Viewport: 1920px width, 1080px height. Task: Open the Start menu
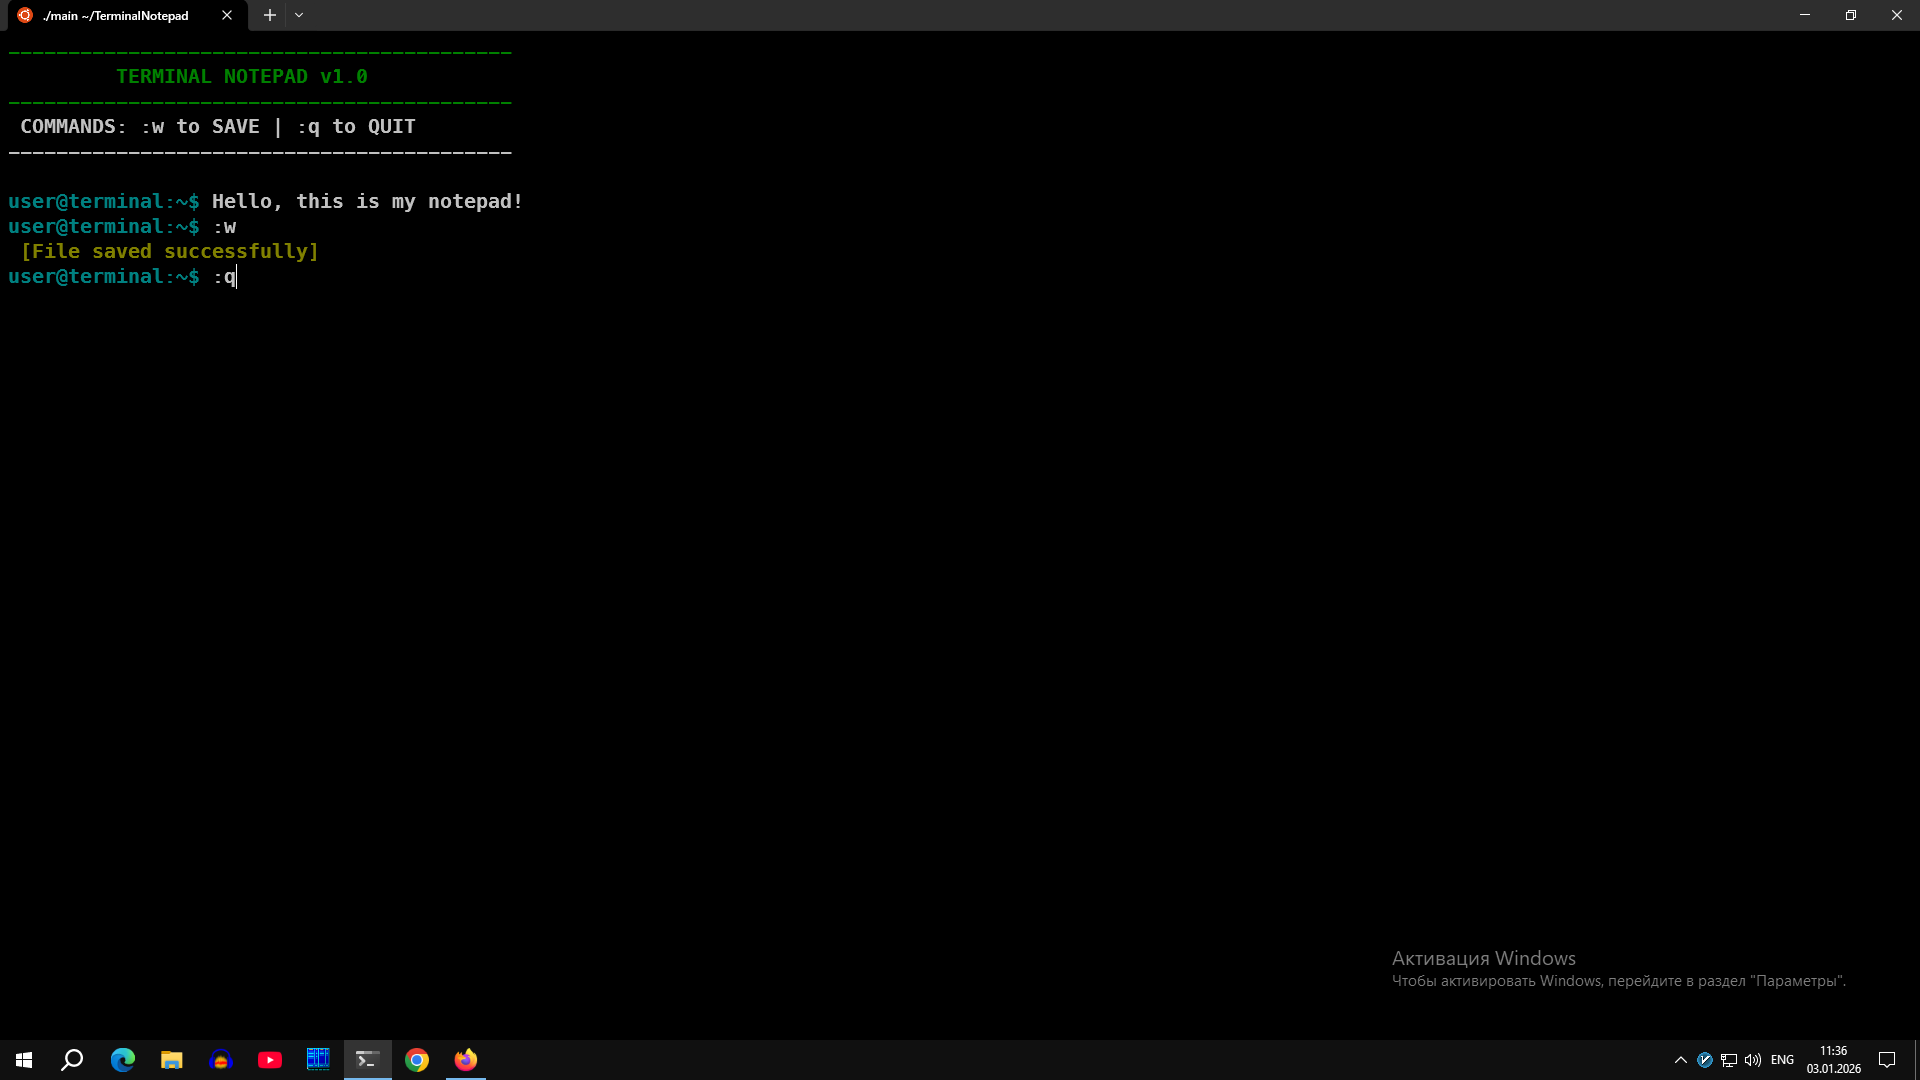(22, 1059)
